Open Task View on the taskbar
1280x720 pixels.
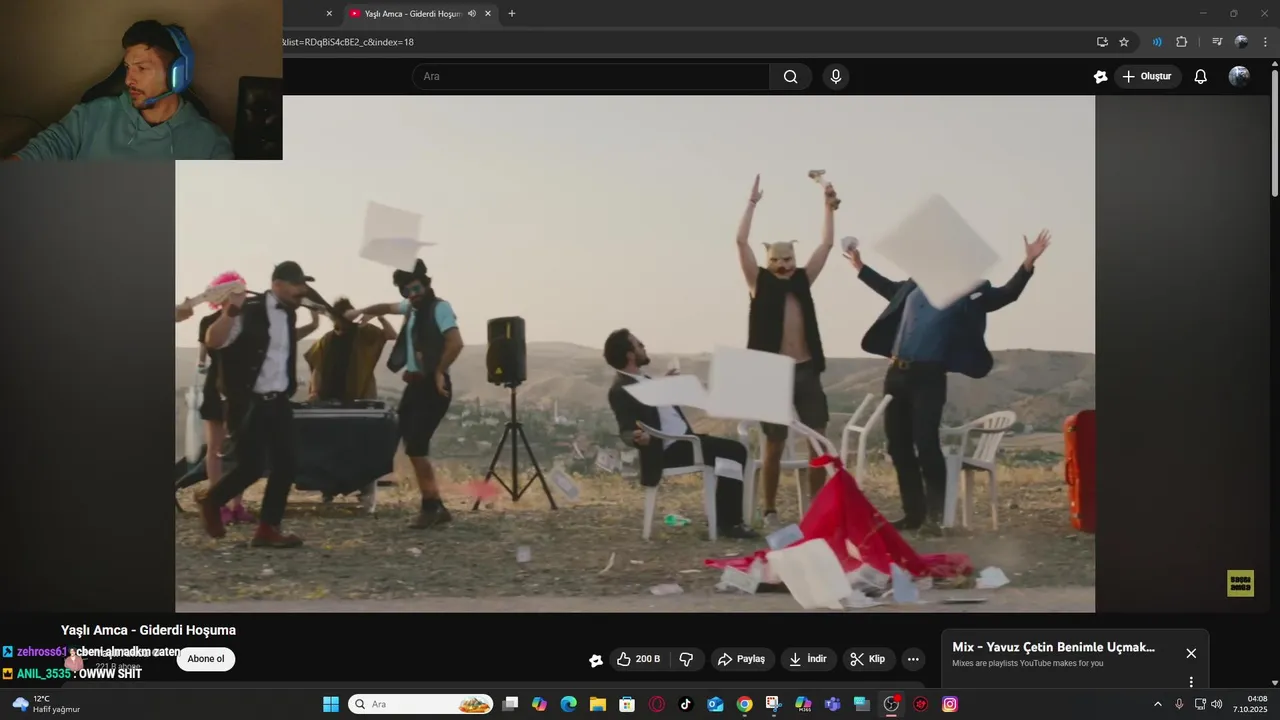tap(510, 704)
